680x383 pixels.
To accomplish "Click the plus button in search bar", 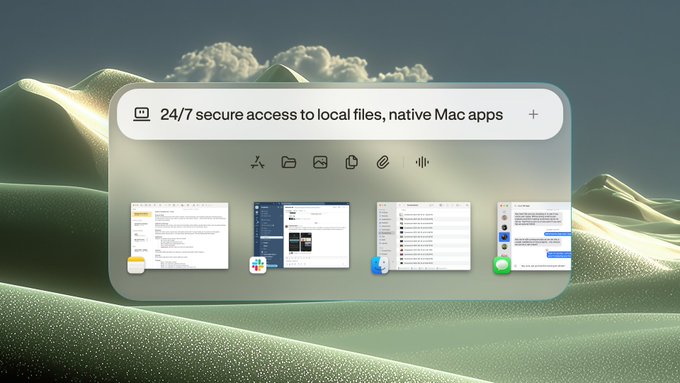I will point(533,115).
